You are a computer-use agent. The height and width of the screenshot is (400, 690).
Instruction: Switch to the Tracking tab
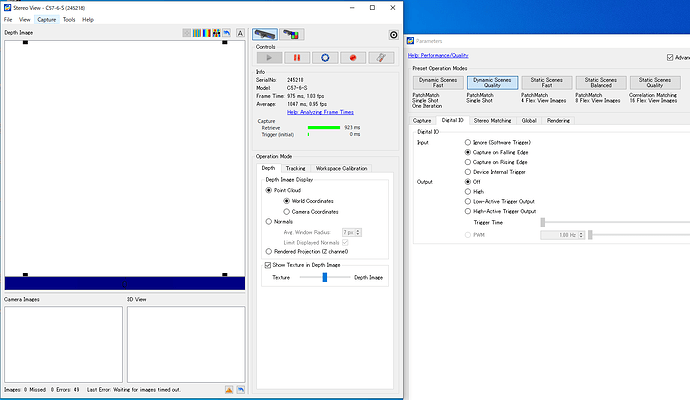tap(295, 169)
